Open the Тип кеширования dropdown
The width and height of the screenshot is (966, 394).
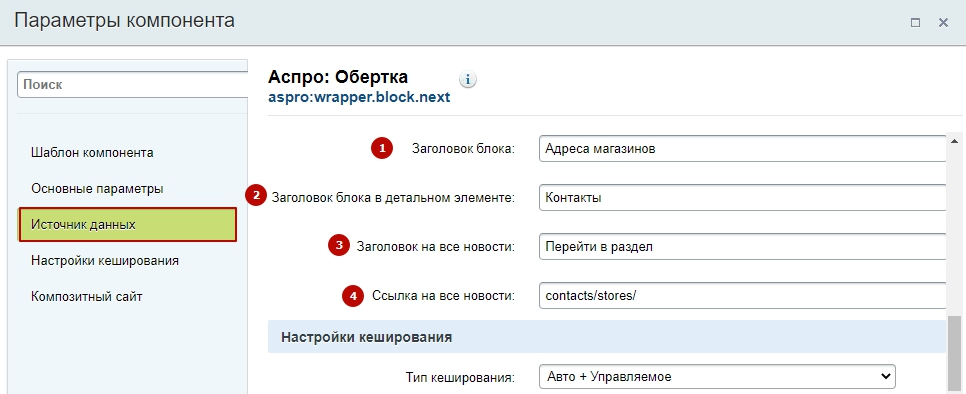pyautogui.click(x=717, y=376)
